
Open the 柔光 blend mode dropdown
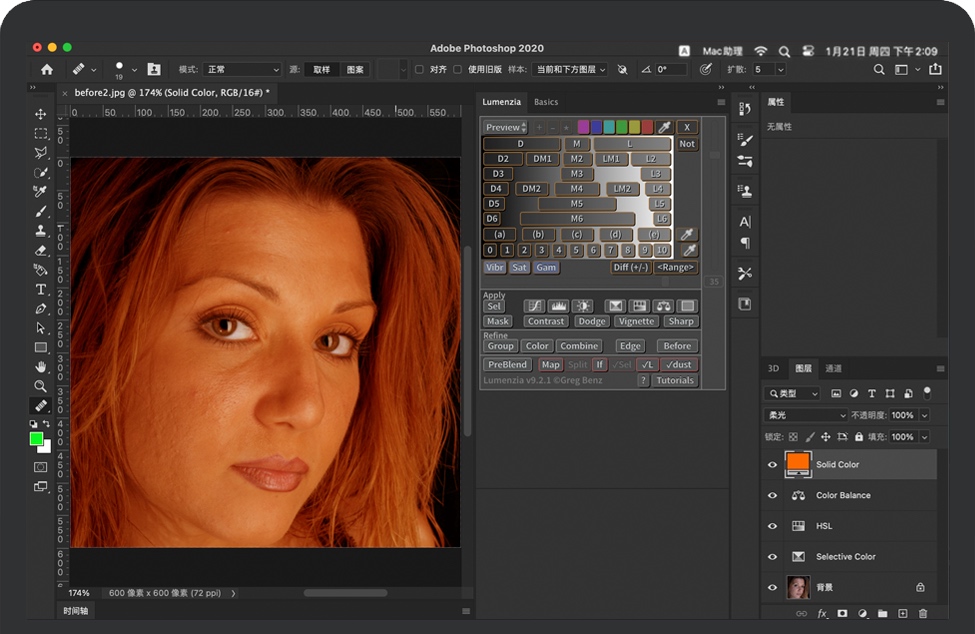(805, 414)
